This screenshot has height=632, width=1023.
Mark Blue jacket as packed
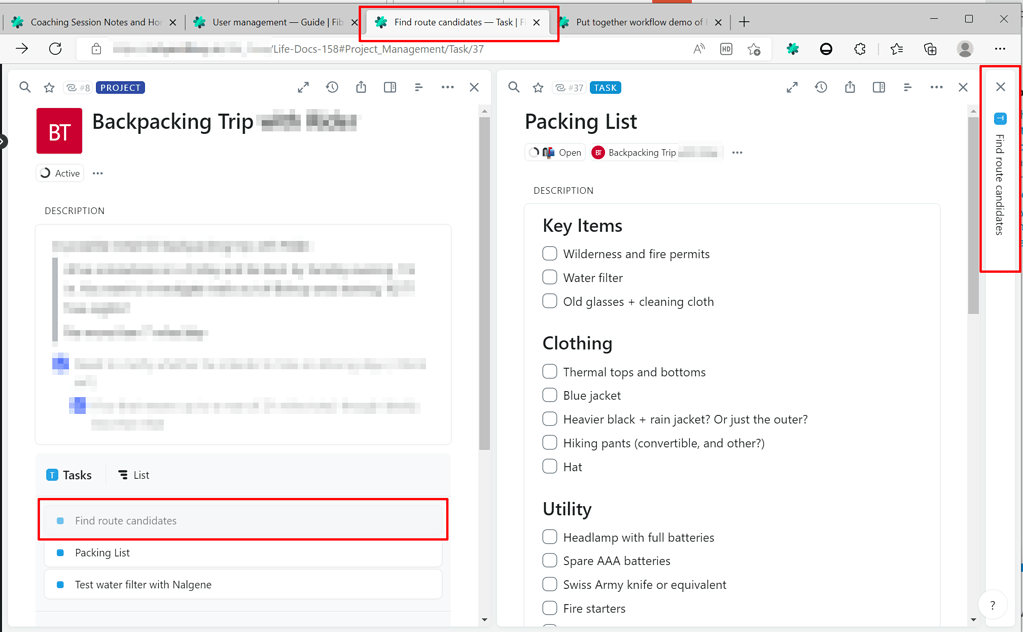click(549, 395)
